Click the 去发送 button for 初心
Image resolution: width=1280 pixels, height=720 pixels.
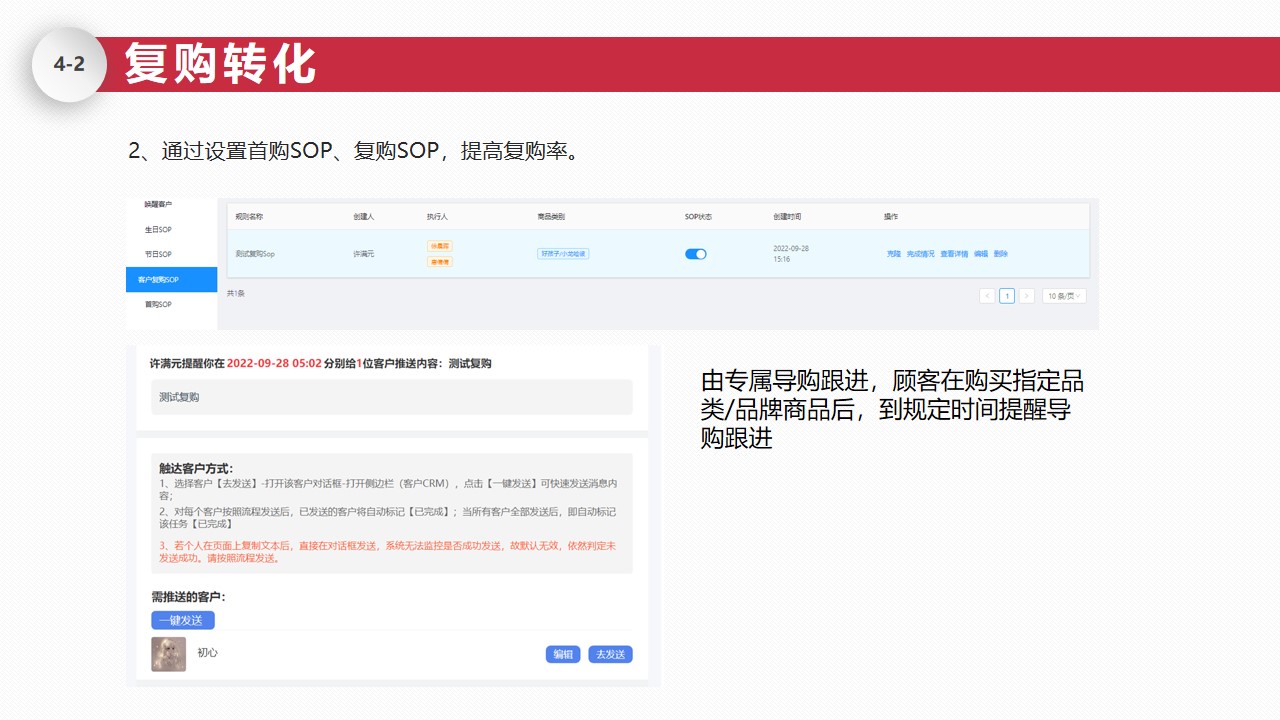tap(610, 655)
